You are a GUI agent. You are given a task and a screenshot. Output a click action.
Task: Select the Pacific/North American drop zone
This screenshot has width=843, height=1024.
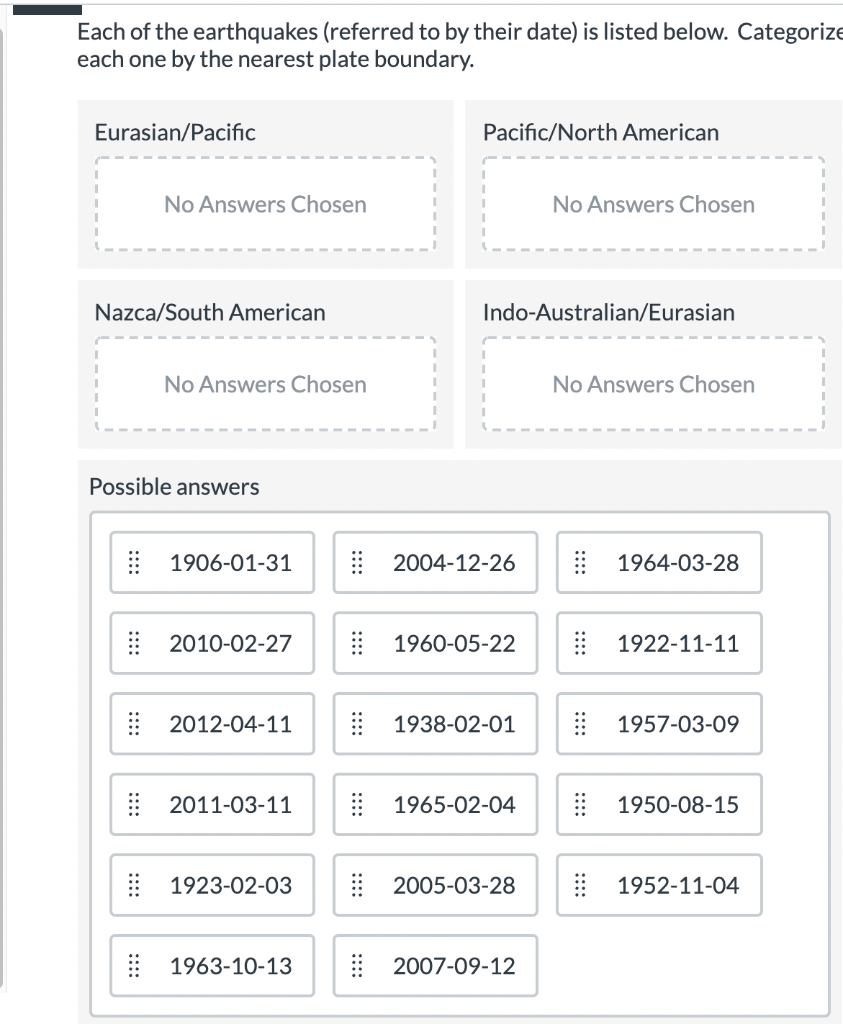pyautogui.click(x=654, y=204)
